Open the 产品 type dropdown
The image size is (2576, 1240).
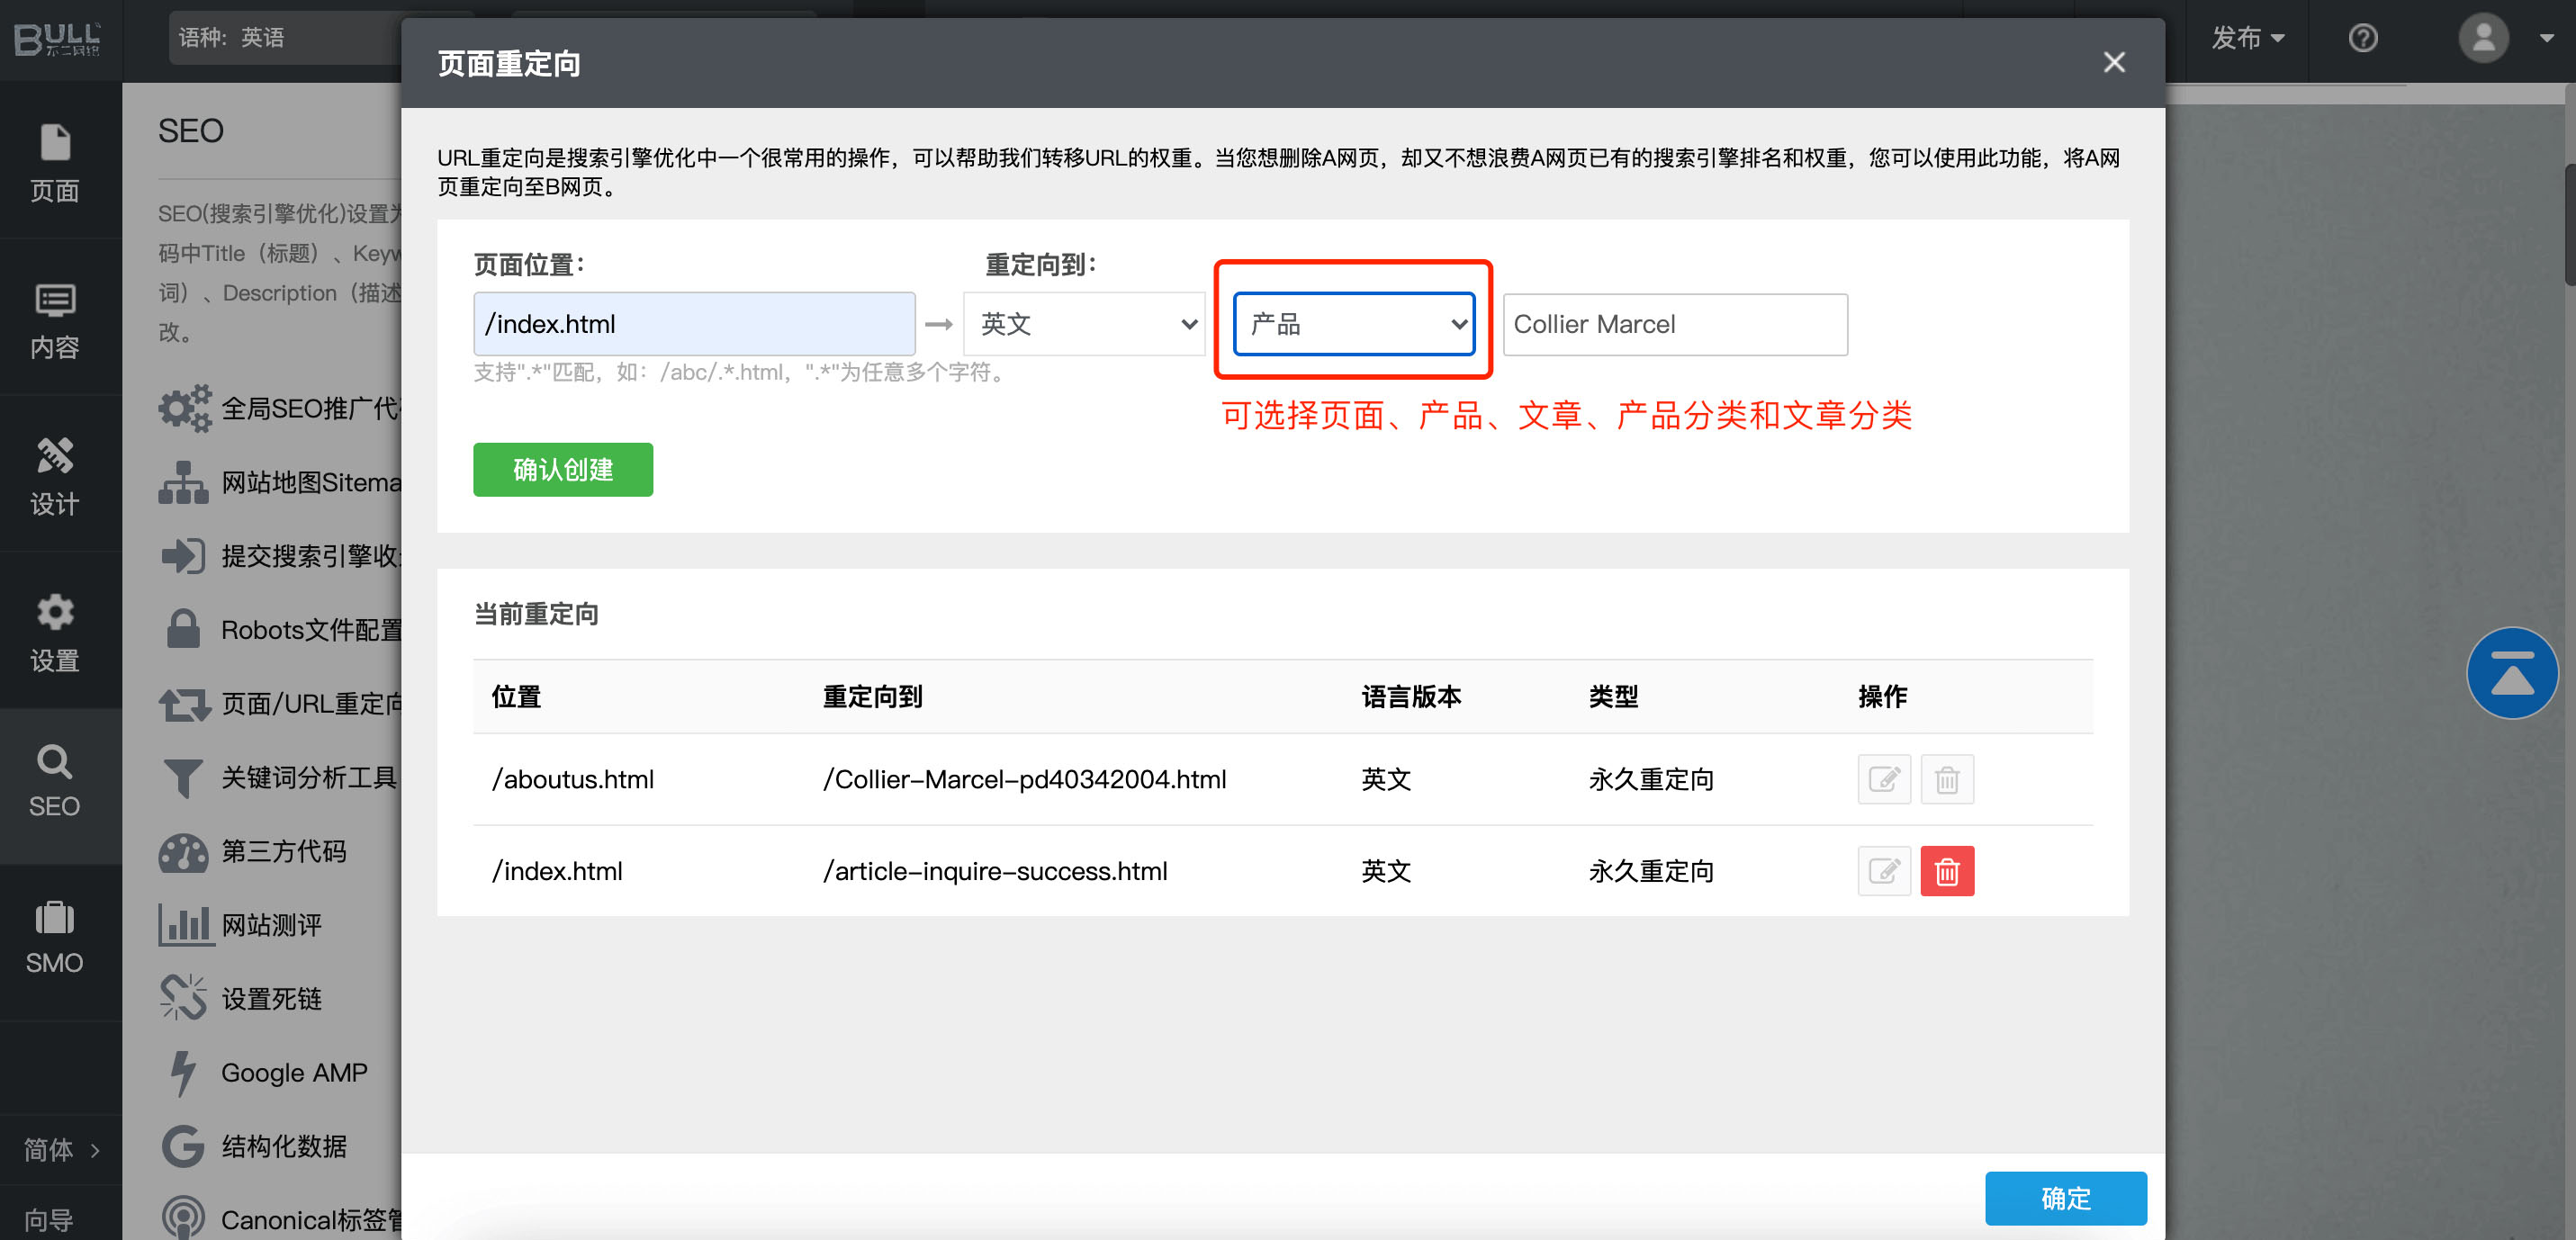pos(1354,324)
